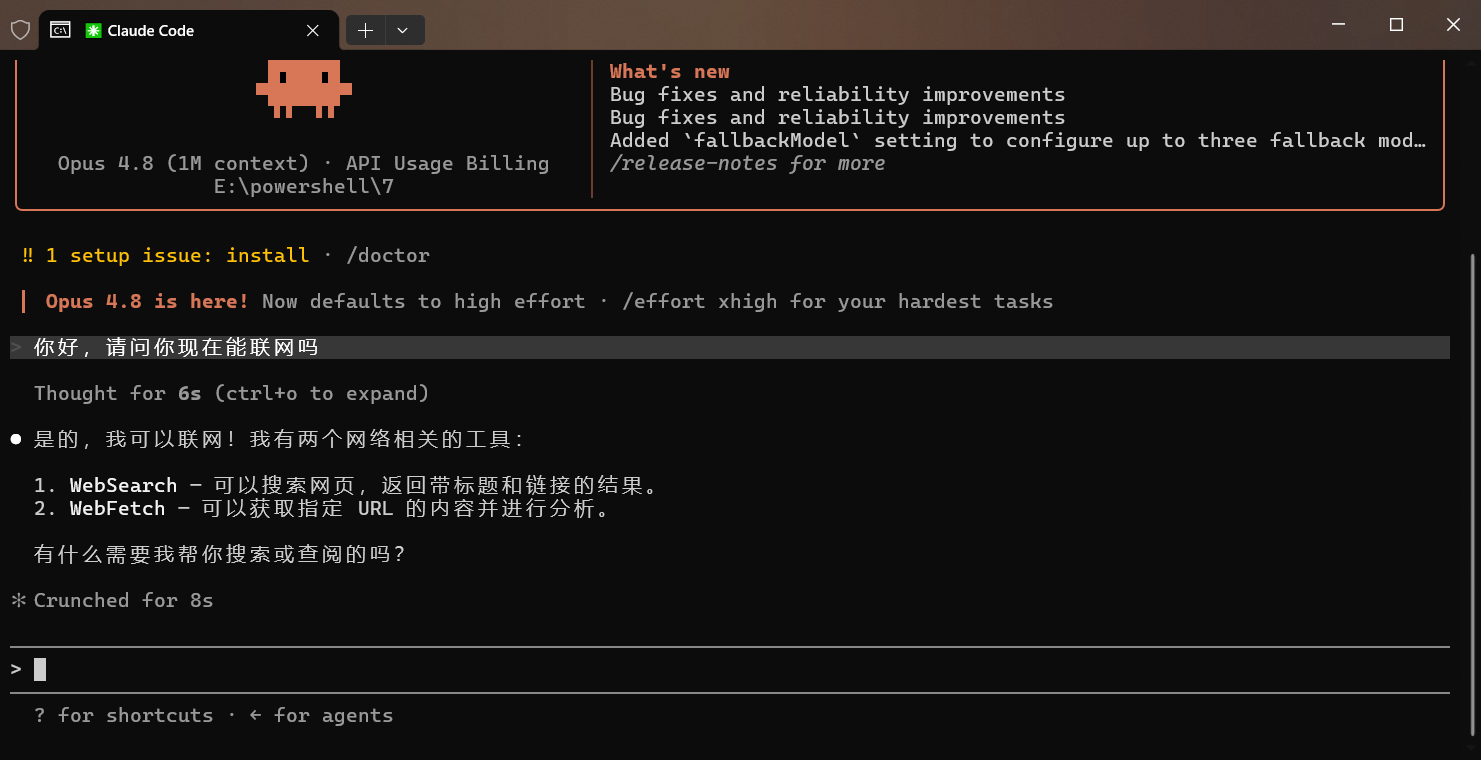Viewport: 1481px width, 760px height.
Task: Expand the "Thought for 6s" line
Action: coord(231,393)
